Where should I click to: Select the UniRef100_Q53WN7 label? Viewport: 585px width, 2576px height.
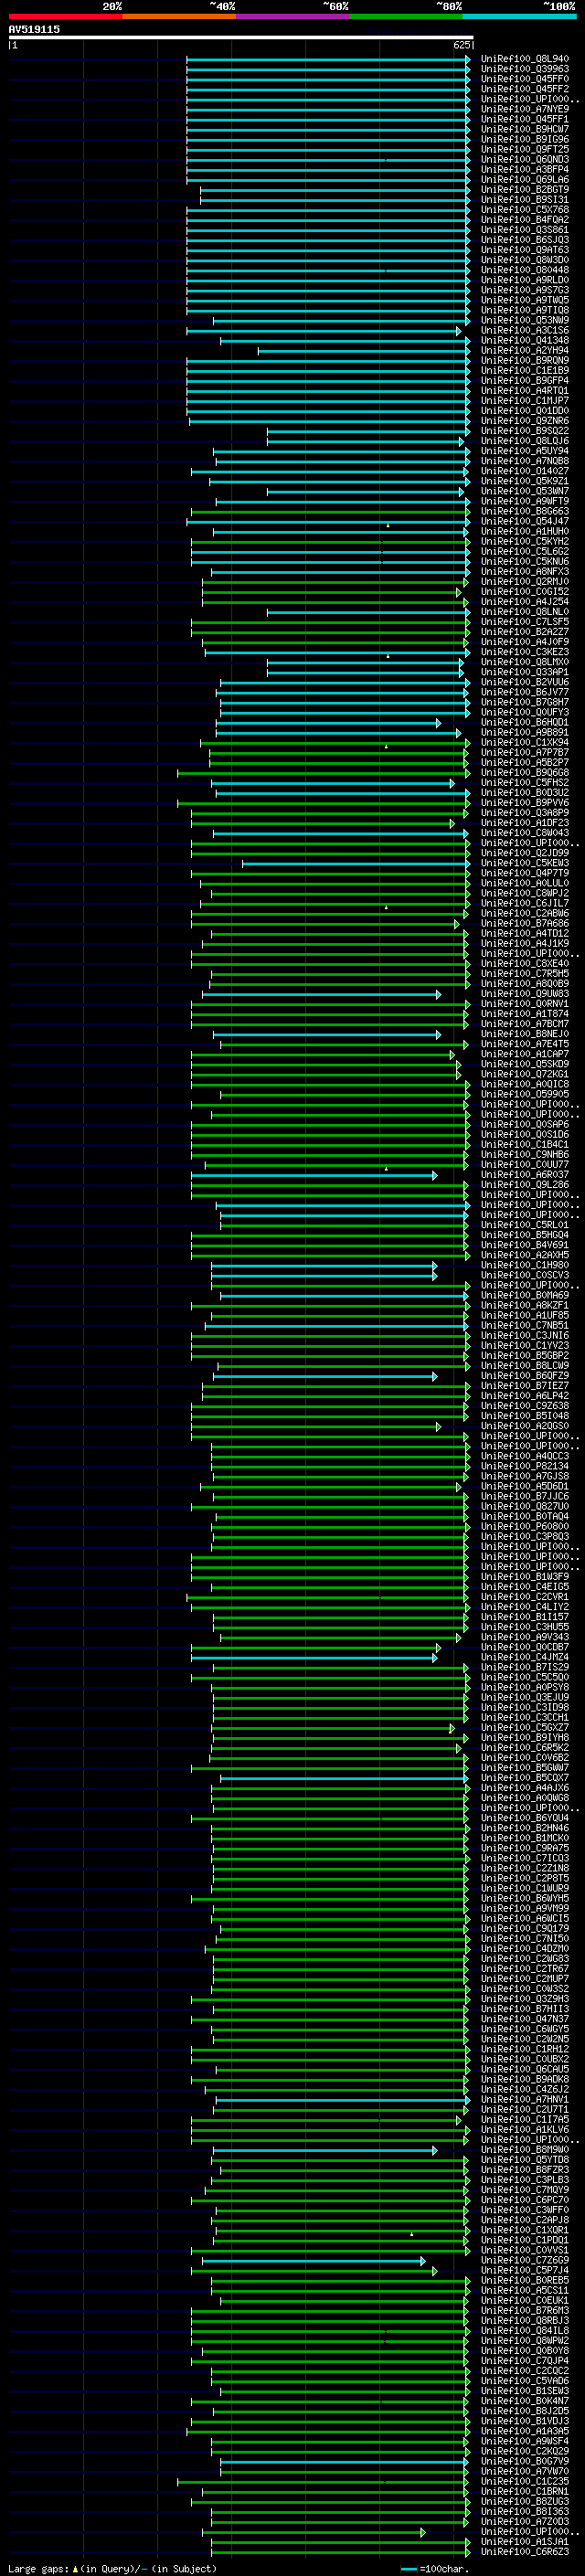[525, 492]
